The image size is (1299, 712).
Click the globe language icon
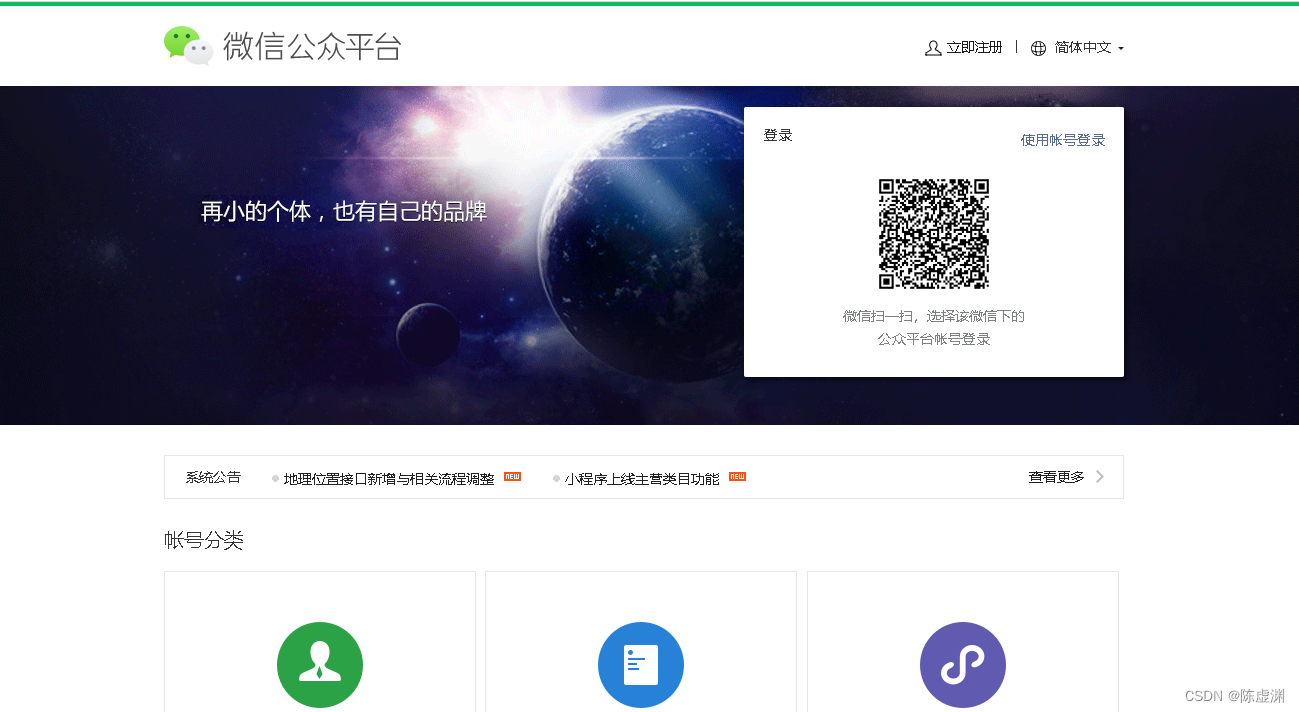point(1038,48)
